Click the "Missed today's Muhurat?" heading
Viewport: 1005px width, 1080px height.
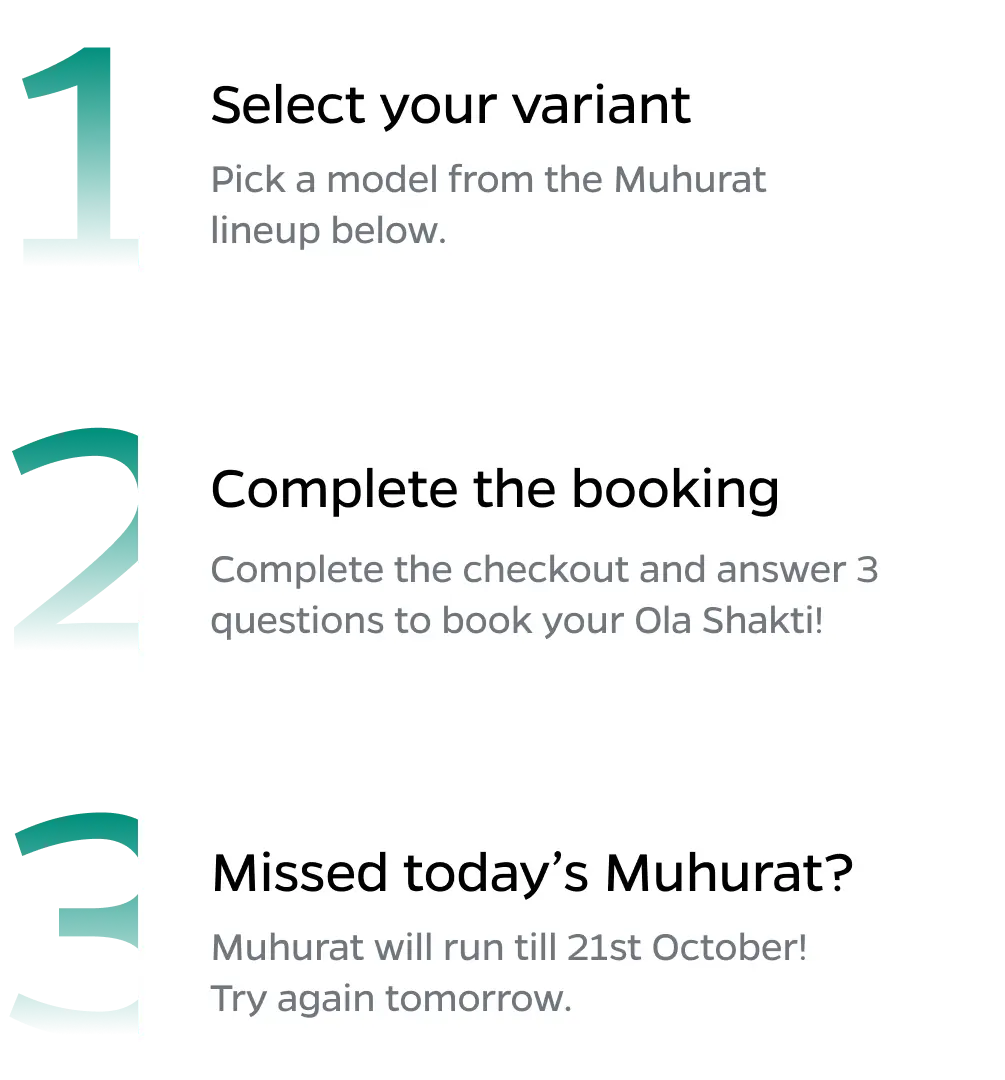(x=532, y=873)
